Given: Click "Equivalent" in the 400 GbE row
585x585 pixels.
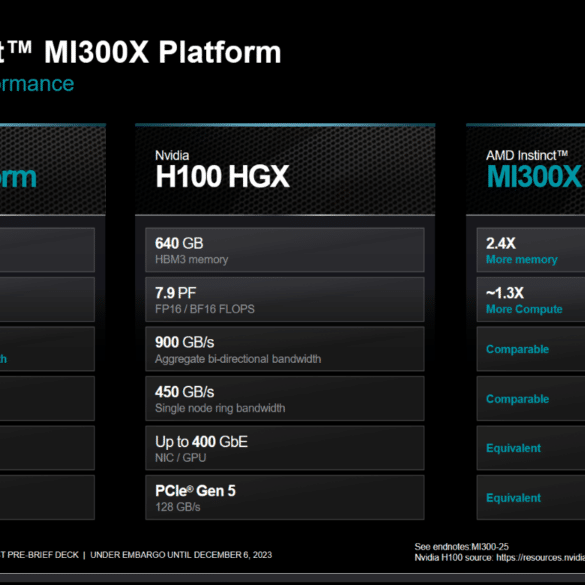Looking at the screenshot, I should pos(513,448).
